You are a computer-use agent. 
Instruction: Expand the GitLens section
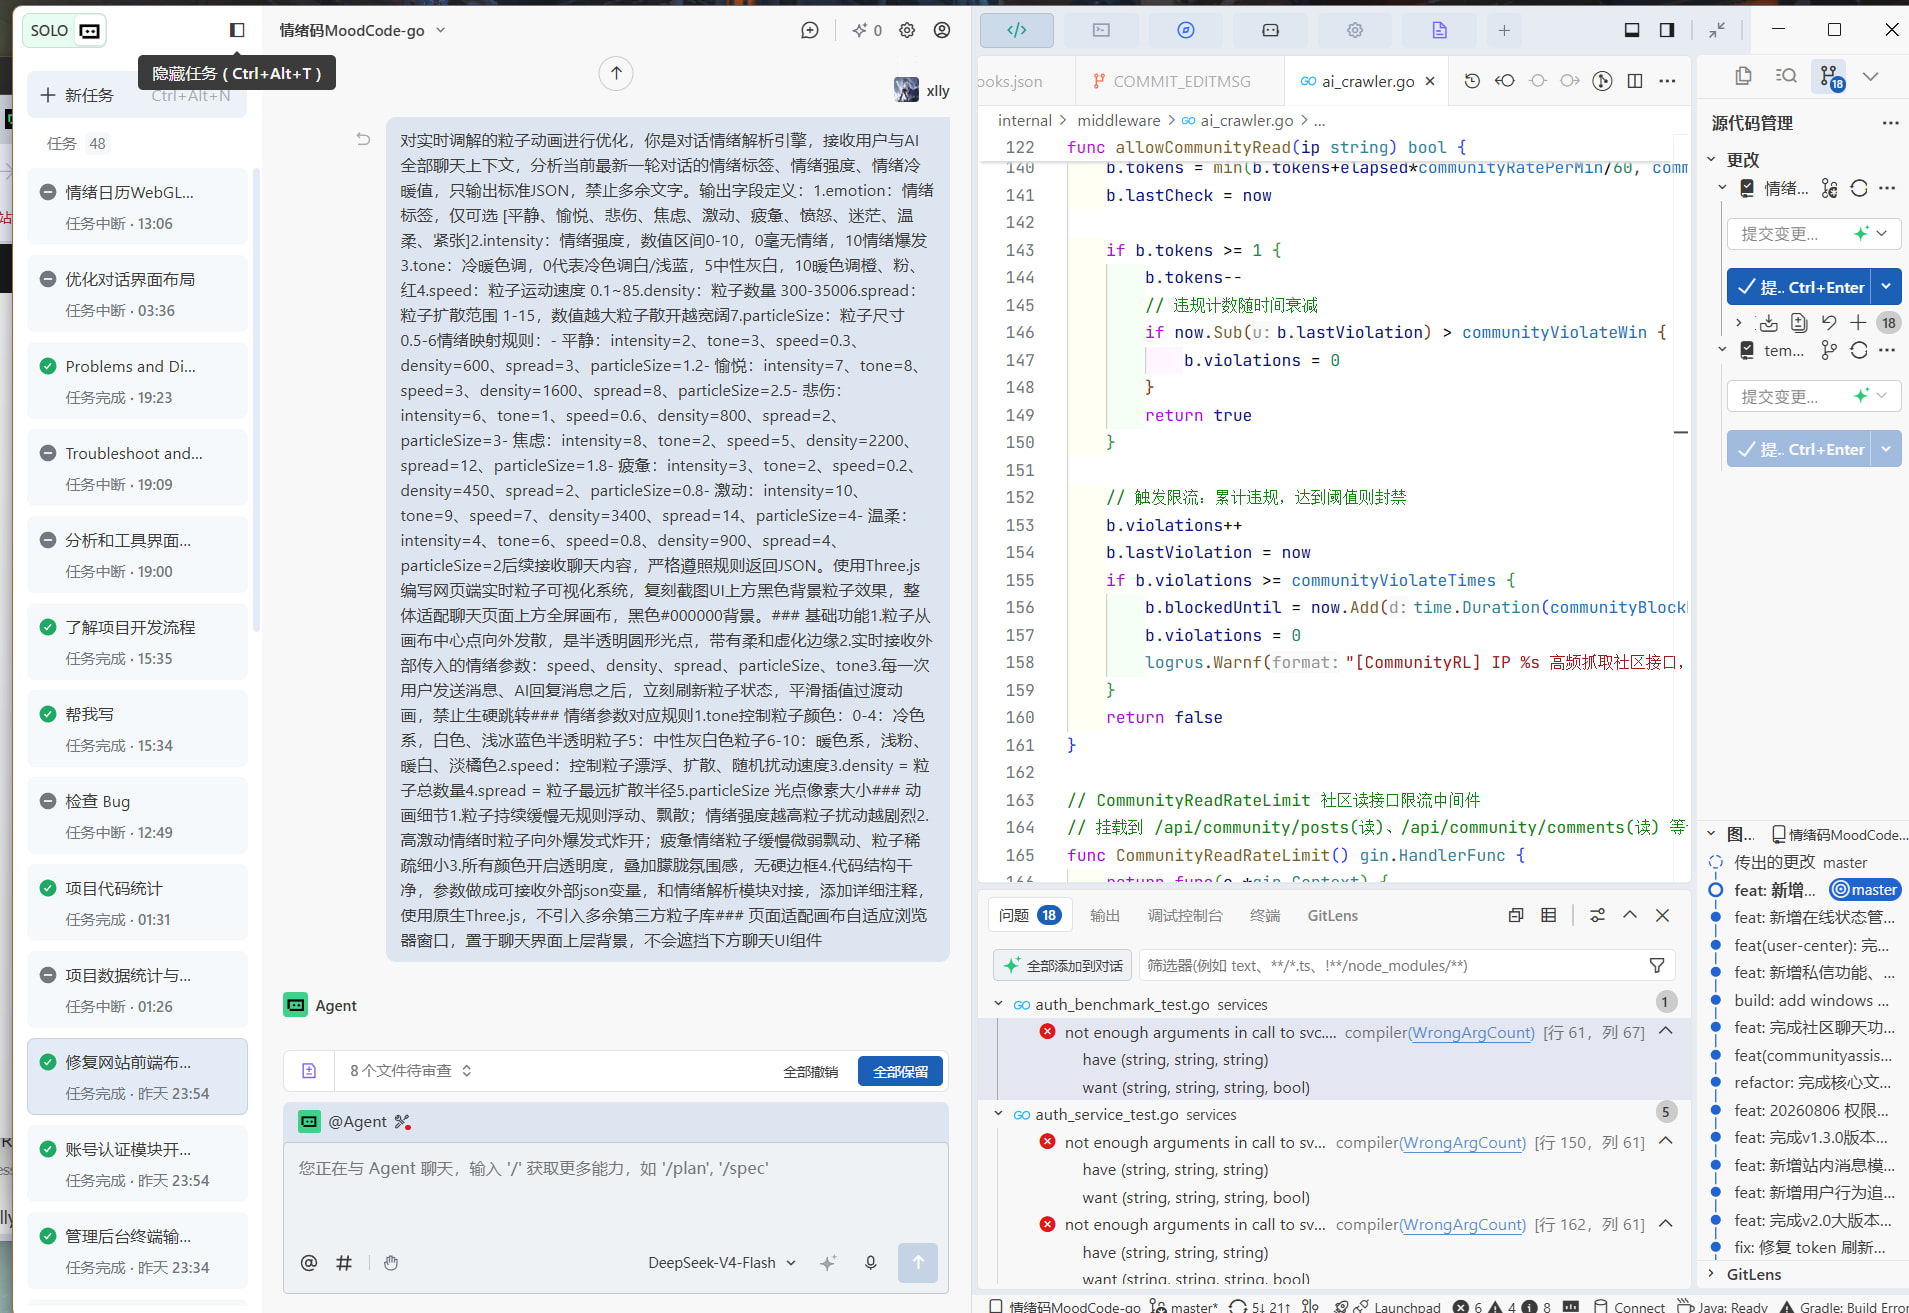point(1753,1274)
